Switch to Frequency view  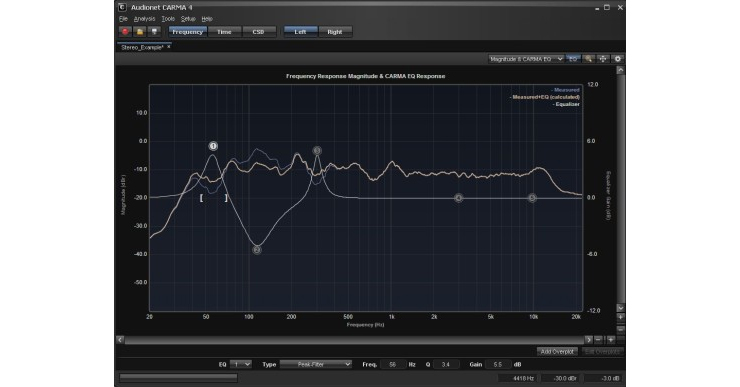187,32
